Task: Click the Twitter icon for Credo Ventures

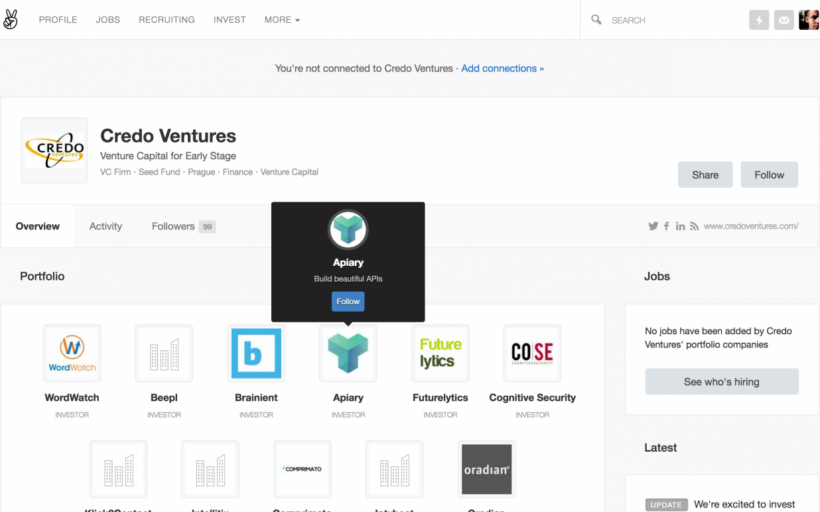Action: [653, 226]
